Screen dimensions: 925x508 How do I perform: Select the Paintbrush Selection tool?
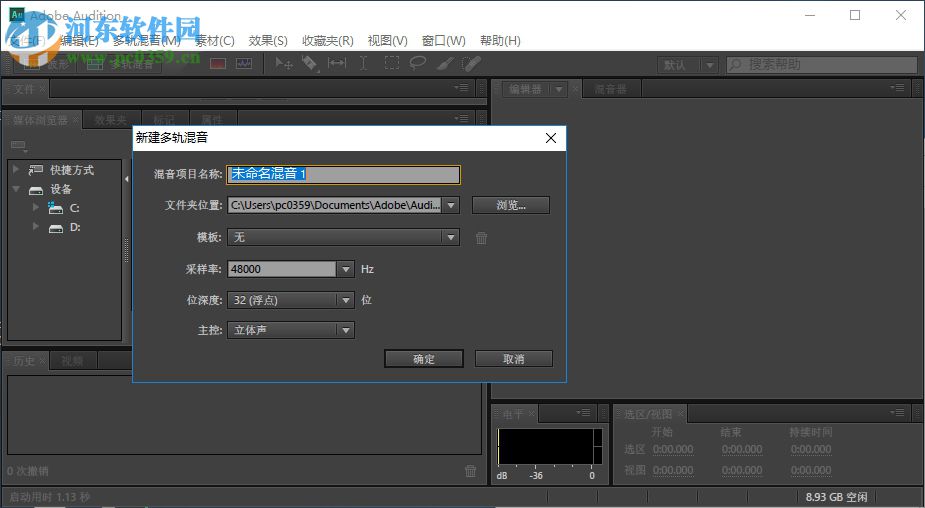445,63
